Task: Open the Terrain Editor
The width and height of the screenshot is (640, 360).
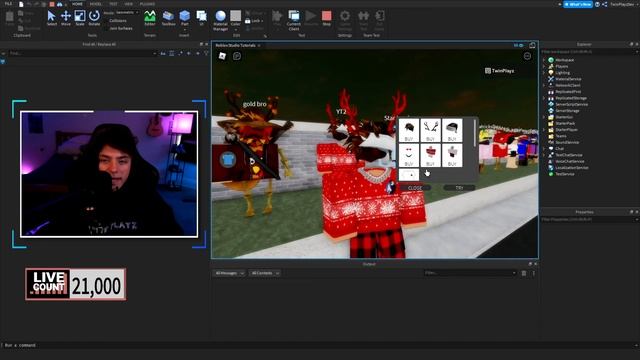Action: coord(150,18)
